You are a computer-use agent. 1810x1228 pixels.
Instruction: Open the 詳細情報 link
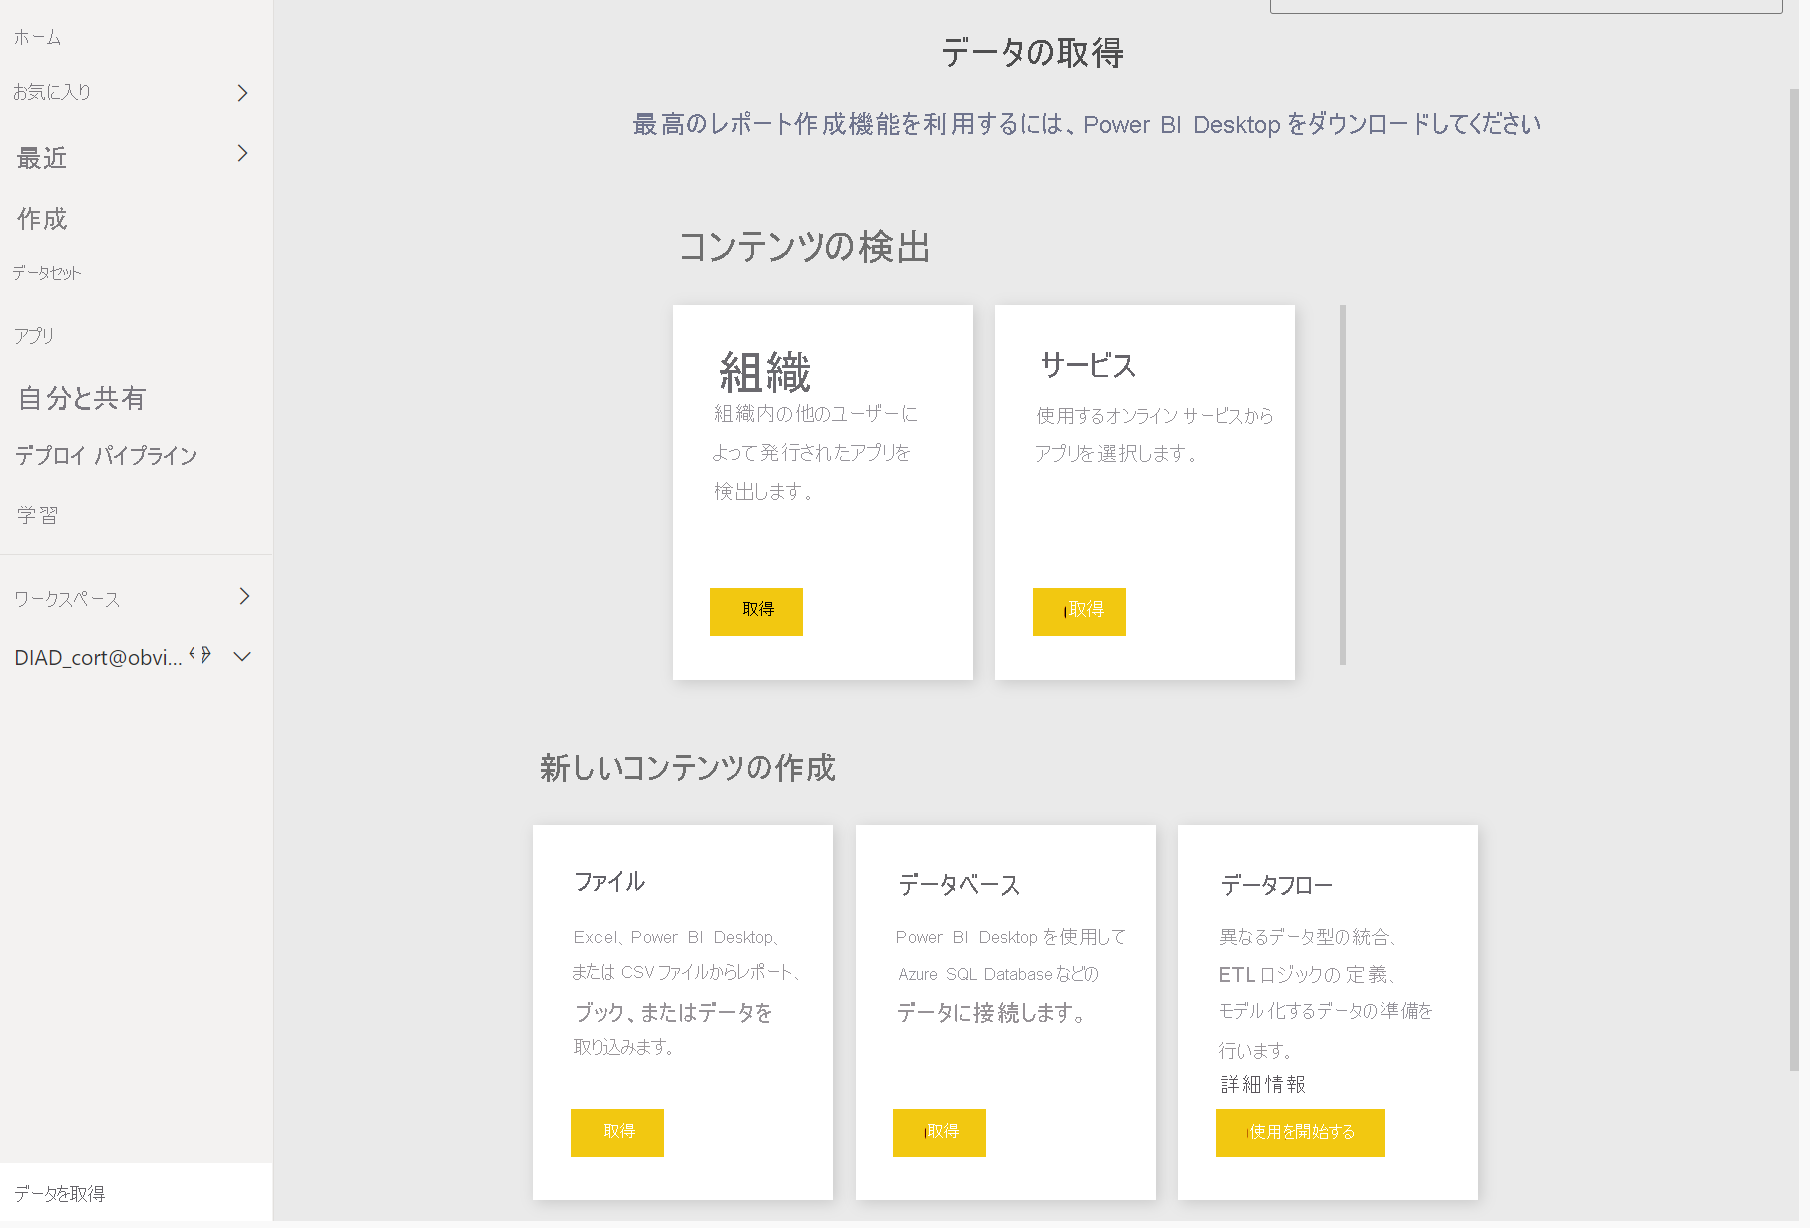(x=1263, y=1084)
